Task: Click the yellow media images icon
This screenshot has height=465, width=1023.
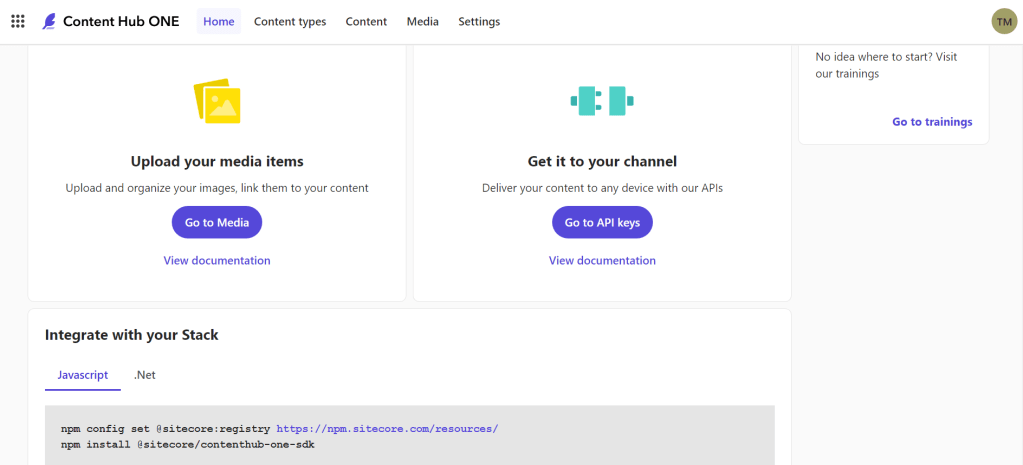Action: coord(217,101)
